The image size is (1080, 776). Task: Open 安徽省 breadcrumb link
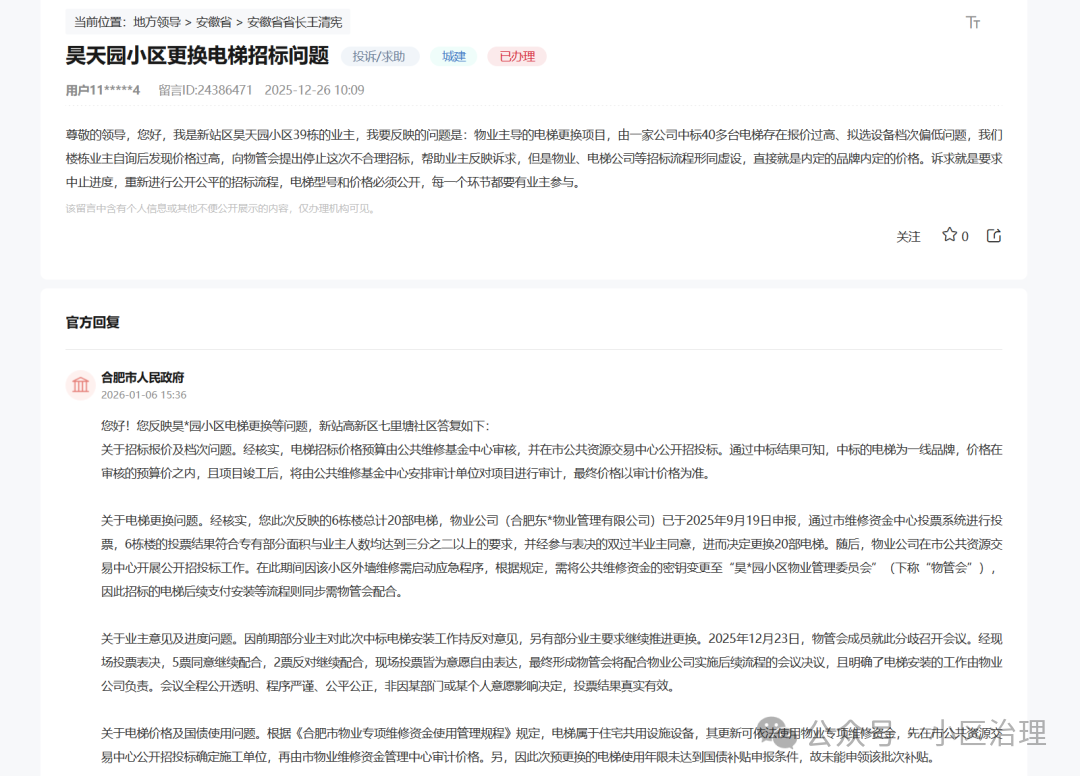[x=214, y=22]
